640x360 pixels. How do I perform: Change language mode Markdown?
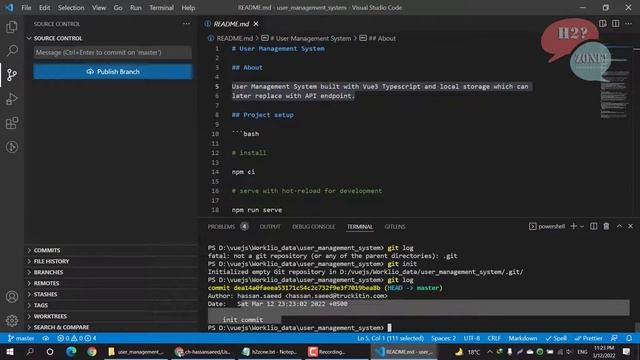(522, 338)
